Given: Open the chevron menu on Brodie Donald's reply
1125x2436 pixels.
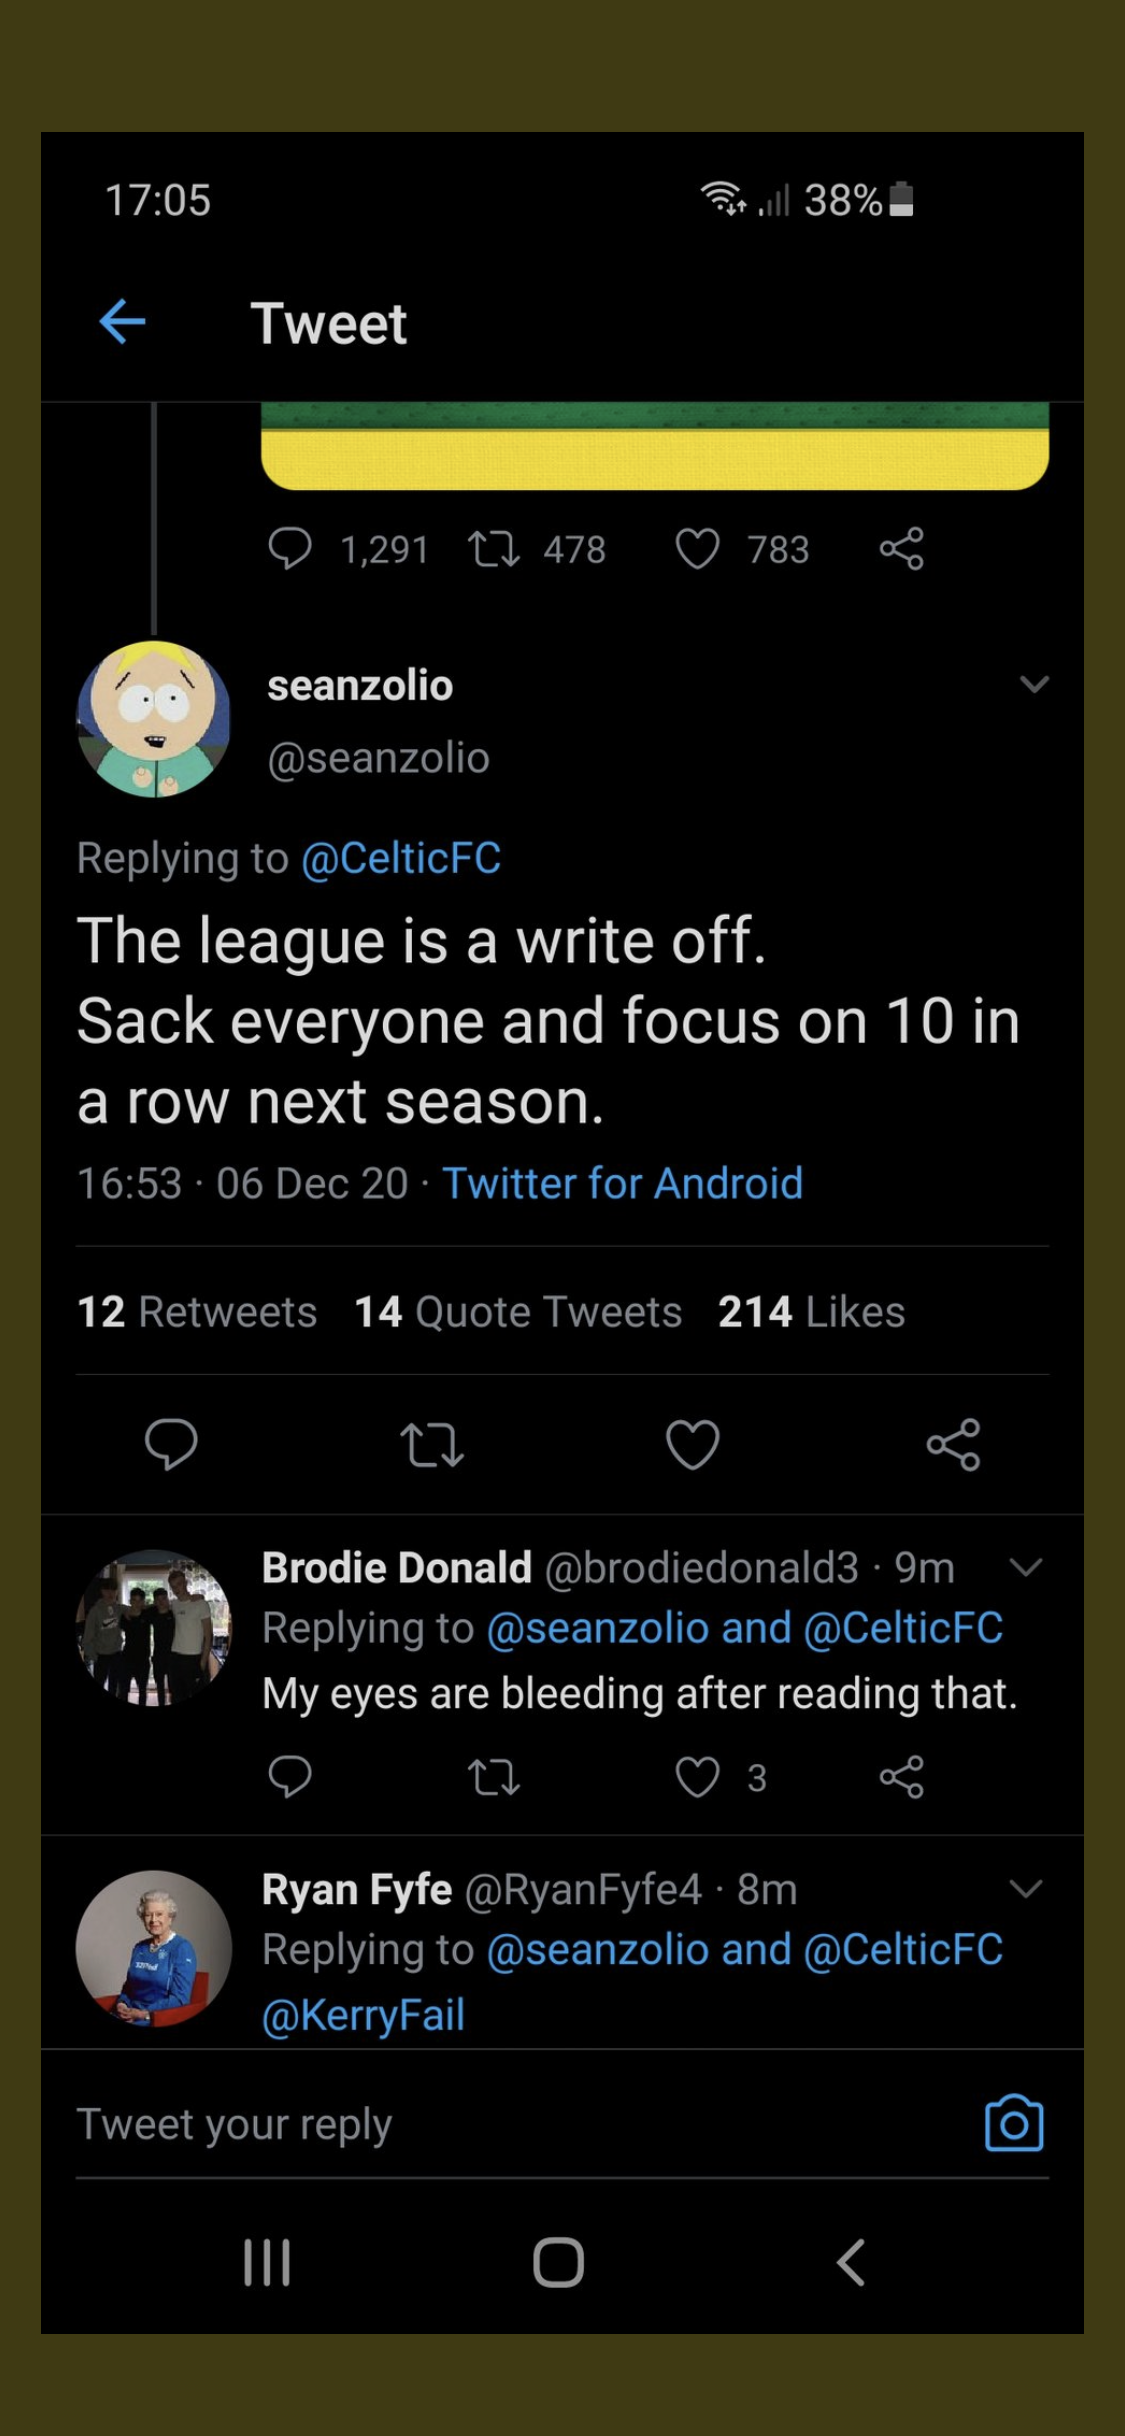Looking at the screenshot, I should (x=1026, y=1567).
